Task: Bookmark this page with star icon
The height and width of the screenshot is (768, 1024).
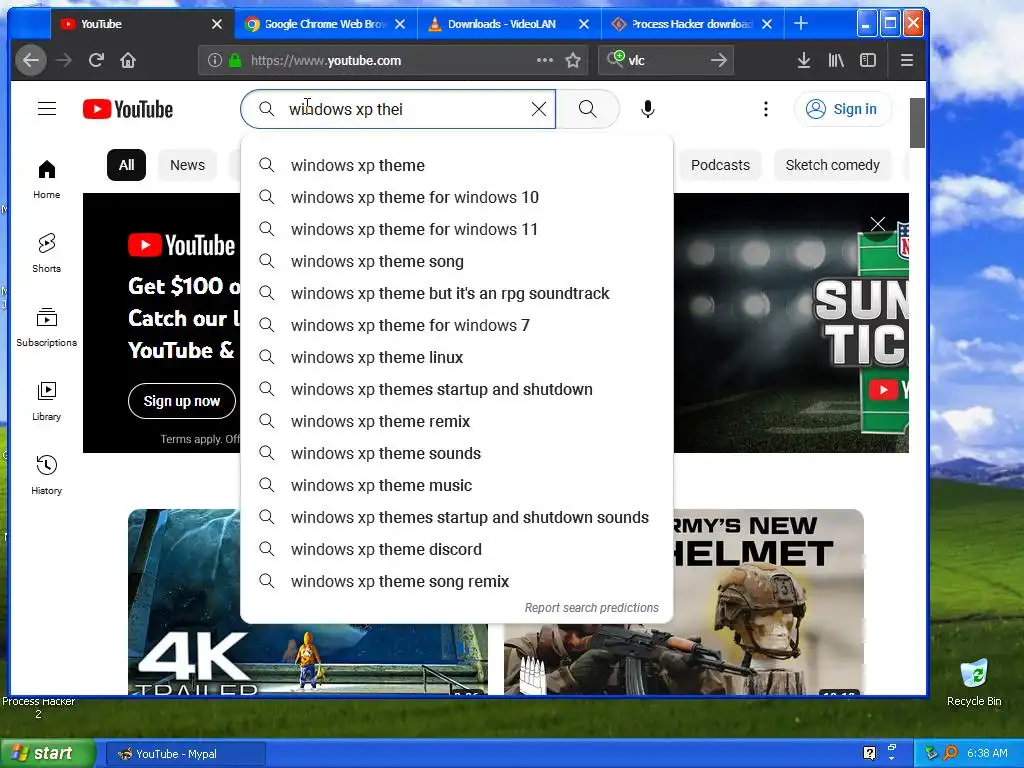Action: tap(573, 61)
